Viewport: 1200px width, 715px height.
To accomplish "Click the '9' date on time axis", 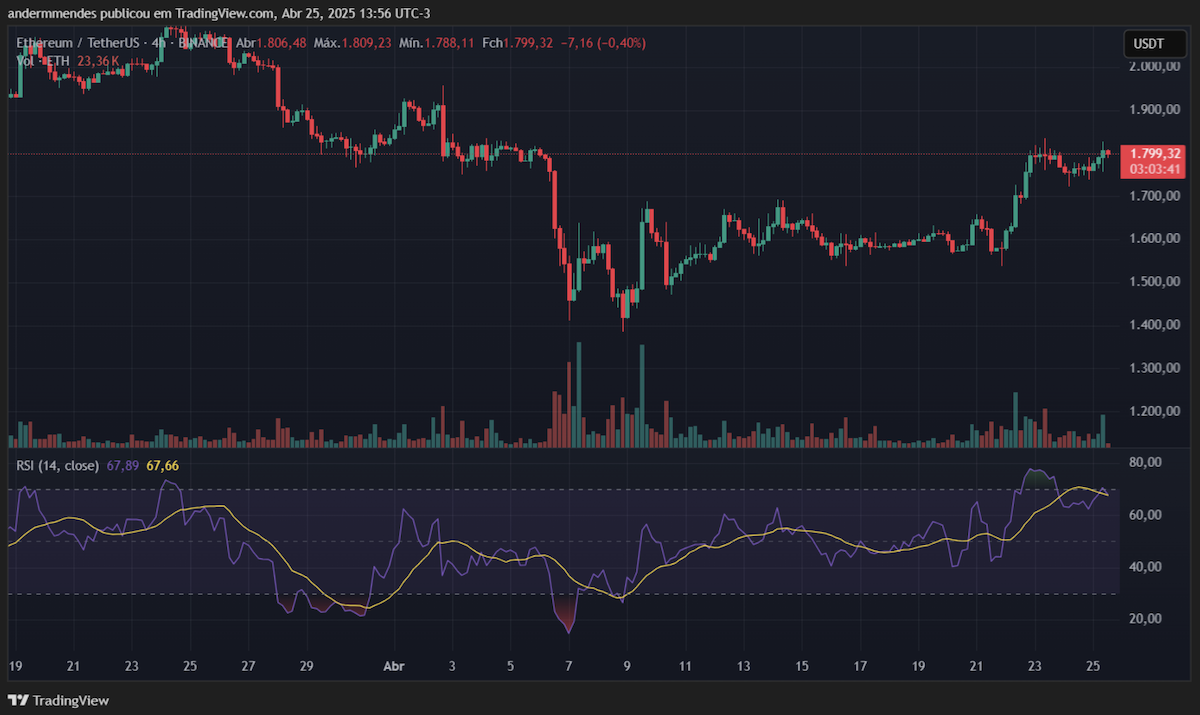I will click(x=627, y=666).
